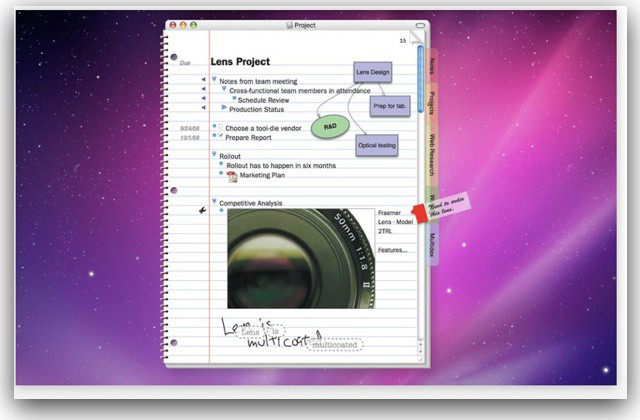Click the Choose a tool-die vendor text
The image size is (640, 420).
tap(263, 128)
